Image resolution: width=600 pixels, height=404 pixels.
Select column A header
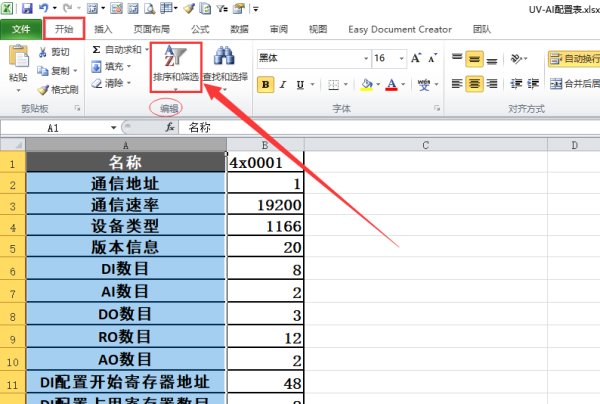(126, 145)
